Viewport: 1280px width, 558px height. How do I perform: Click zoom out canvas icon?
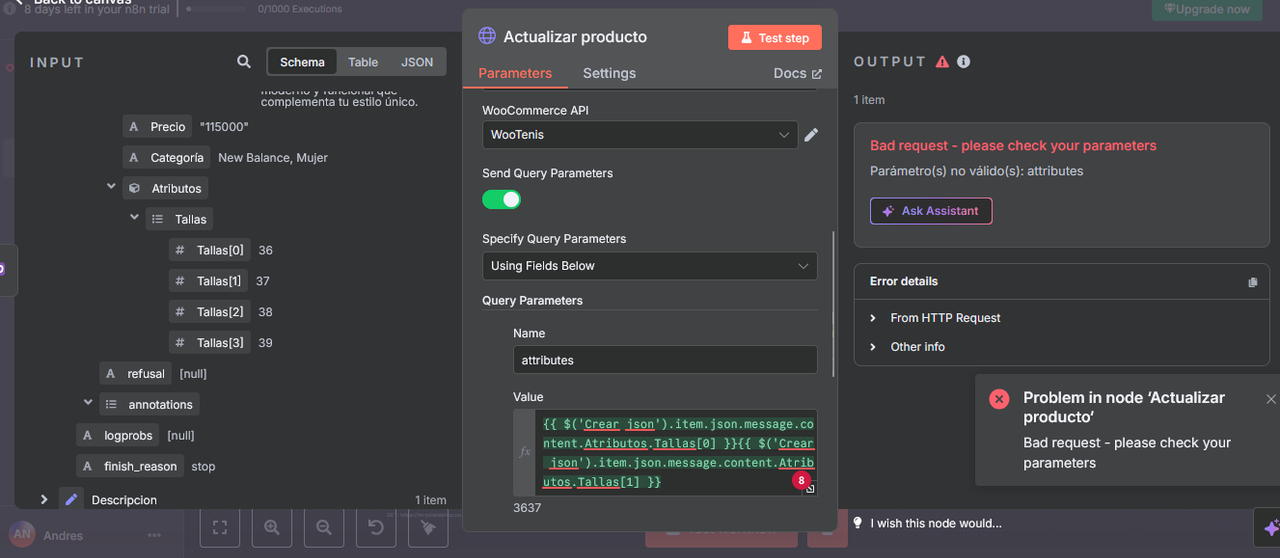click(x=324, y=527)
